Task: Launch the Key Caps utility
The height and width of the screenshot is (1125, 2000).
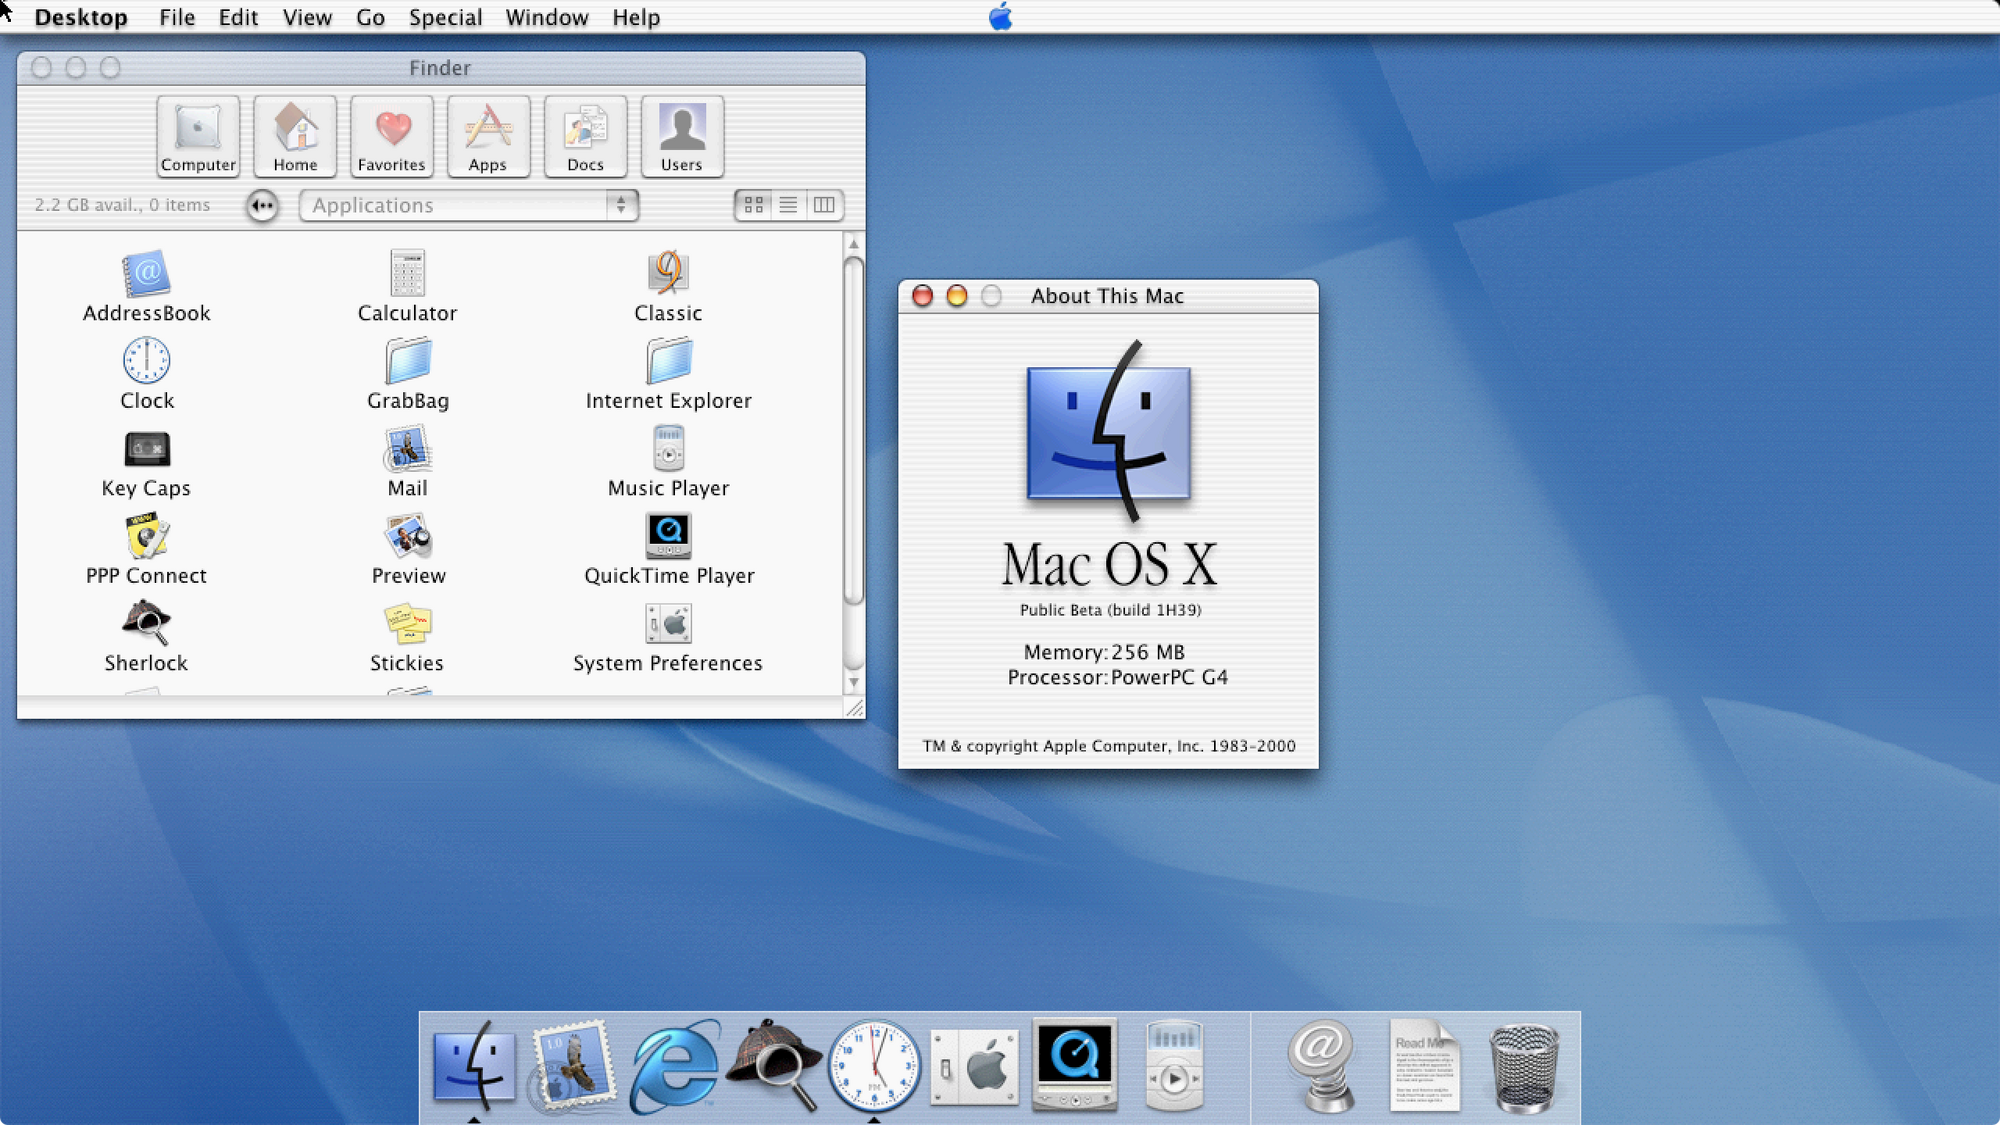Action: point(146,452)
